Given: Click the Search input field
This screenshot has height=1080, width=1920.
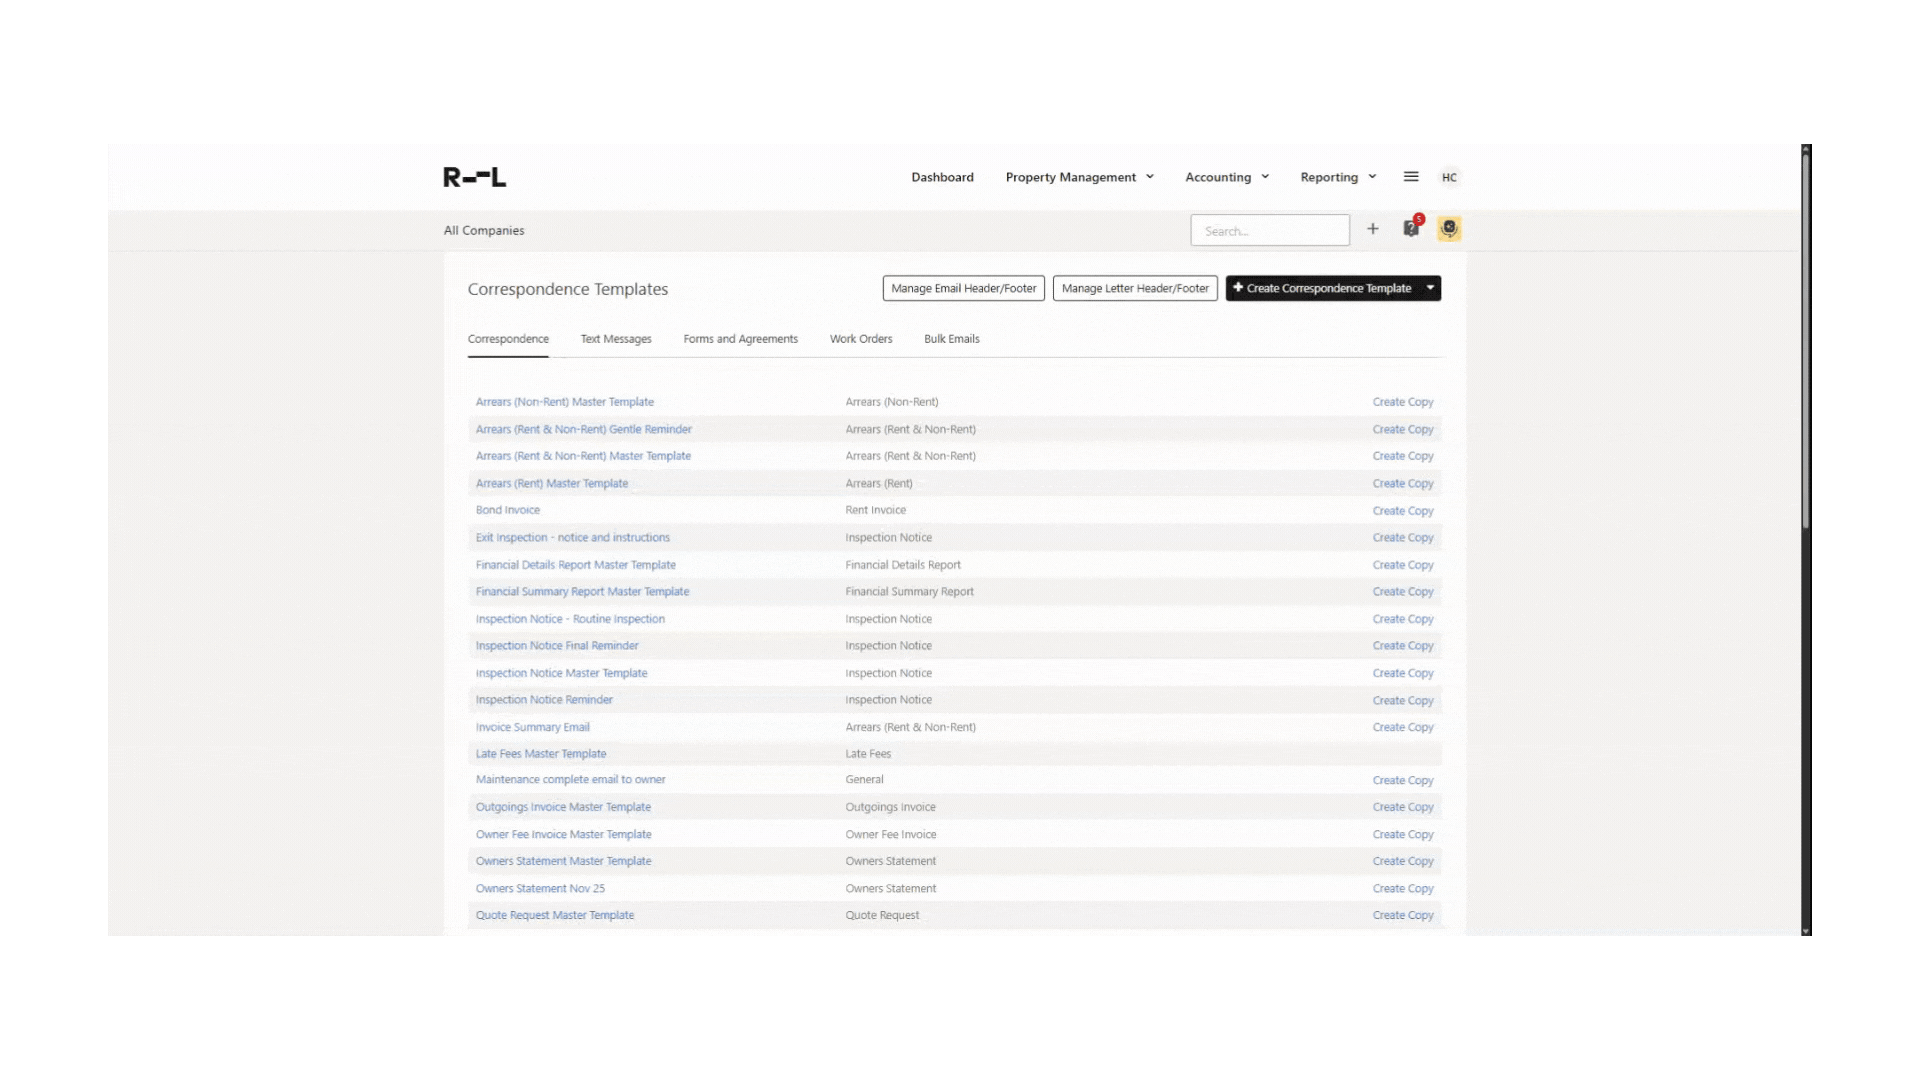Looking at the screenshot, I should [x=1269, y=230].
